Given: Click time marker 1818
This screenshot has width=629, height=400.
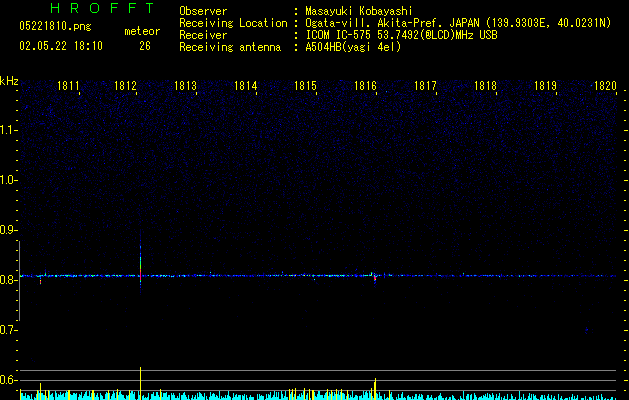Looking at the screenshot, I should tap(485, 86).
